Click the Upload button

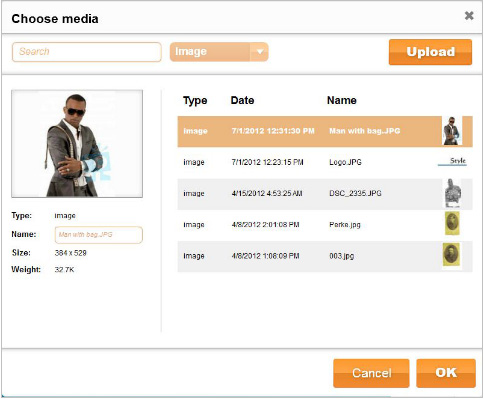430,52
